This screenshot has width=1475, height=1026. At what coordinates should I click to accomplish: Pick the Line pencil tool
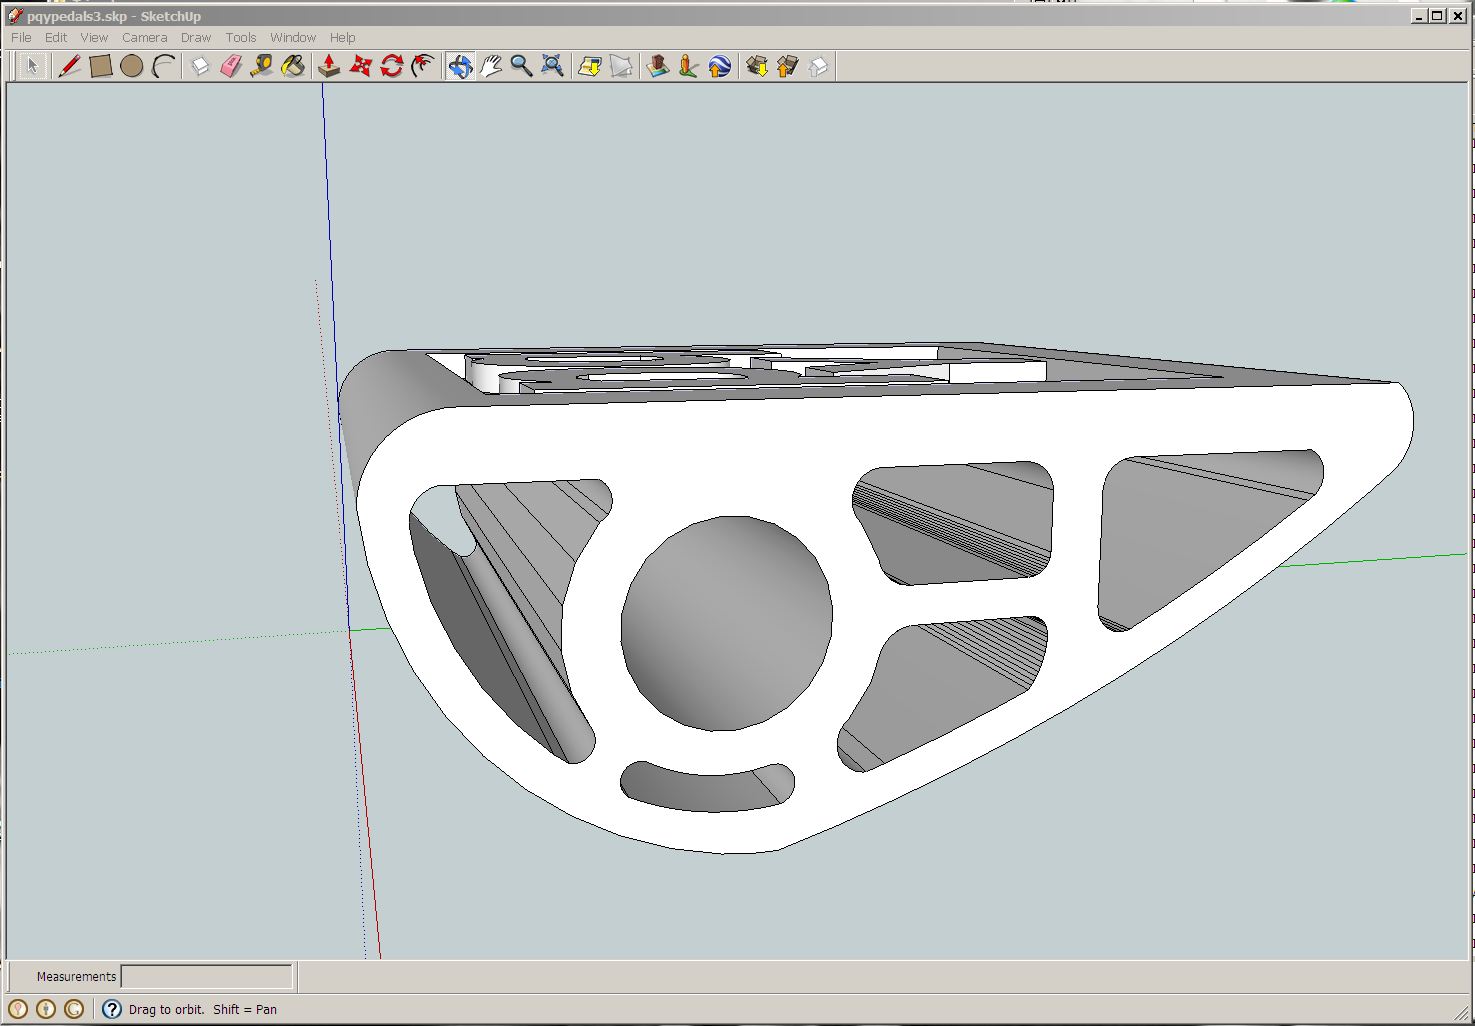69,66
